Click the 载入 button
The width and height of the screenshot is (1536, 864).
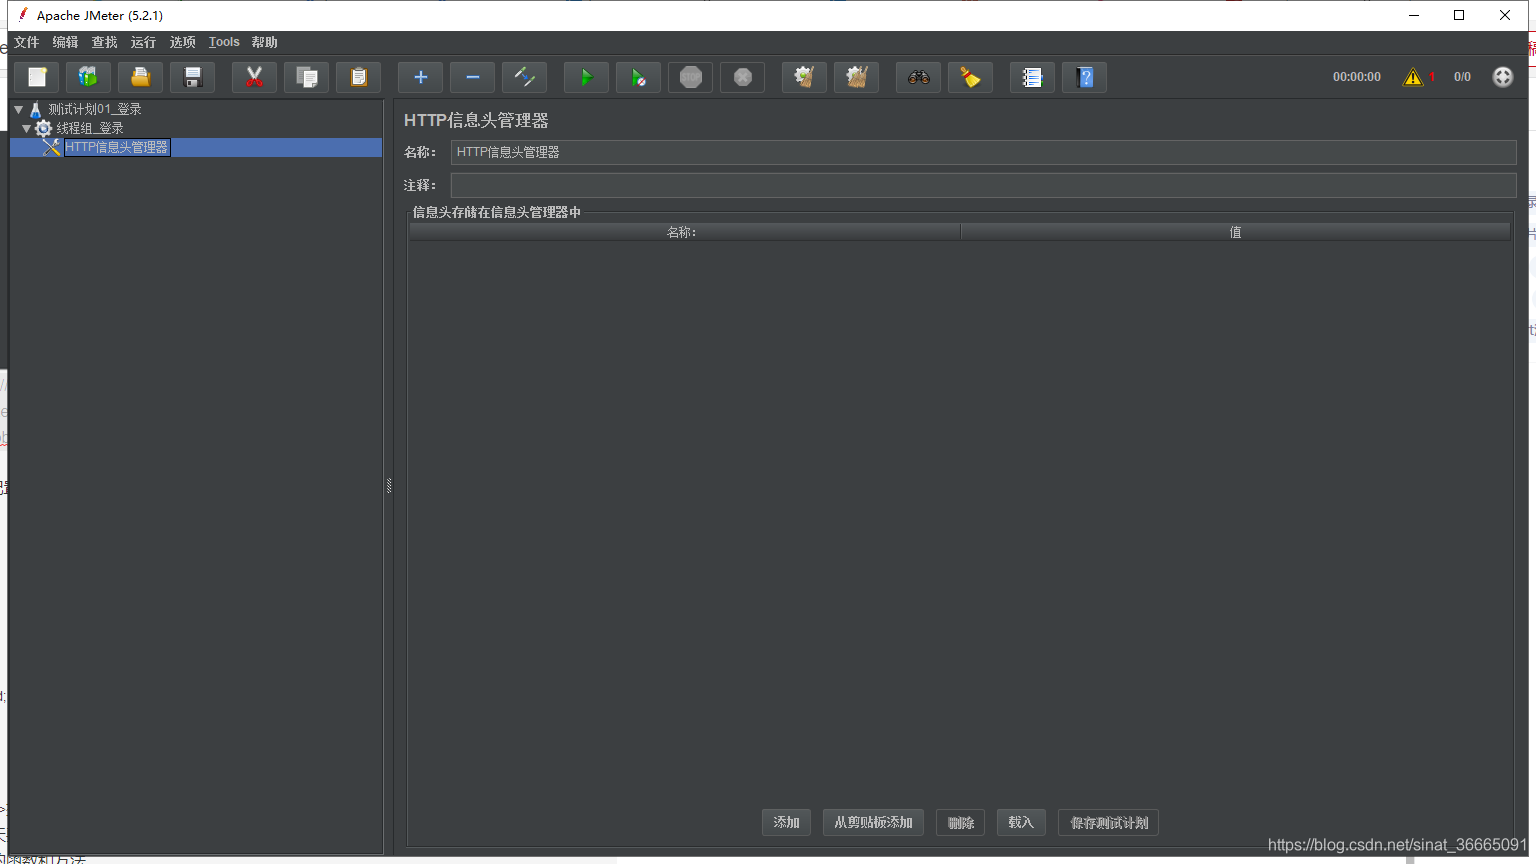[x=1021, y=822]
